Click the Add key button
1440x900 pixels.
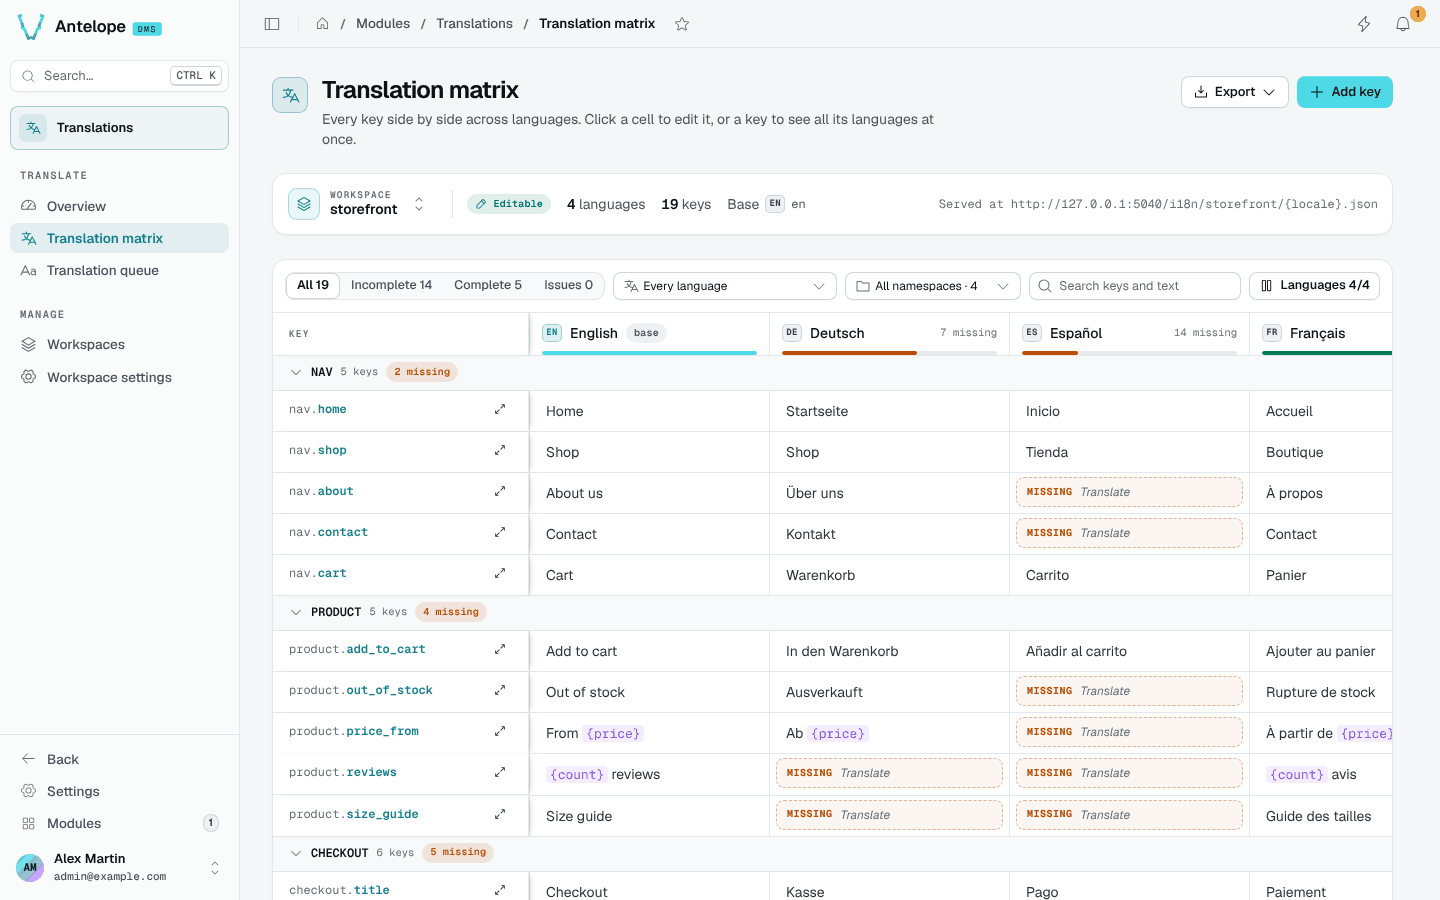pyautogui.click(x=1345, y=92)
